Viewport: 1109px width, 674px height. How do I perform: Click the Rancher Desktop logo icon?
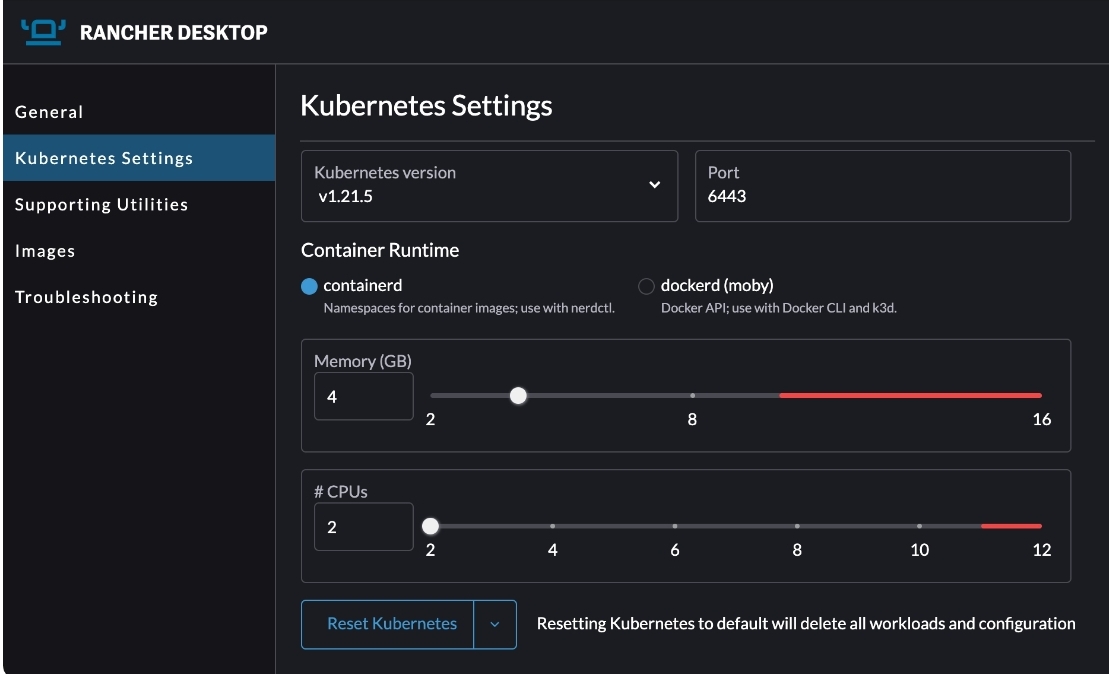click(x=42, y=31)
